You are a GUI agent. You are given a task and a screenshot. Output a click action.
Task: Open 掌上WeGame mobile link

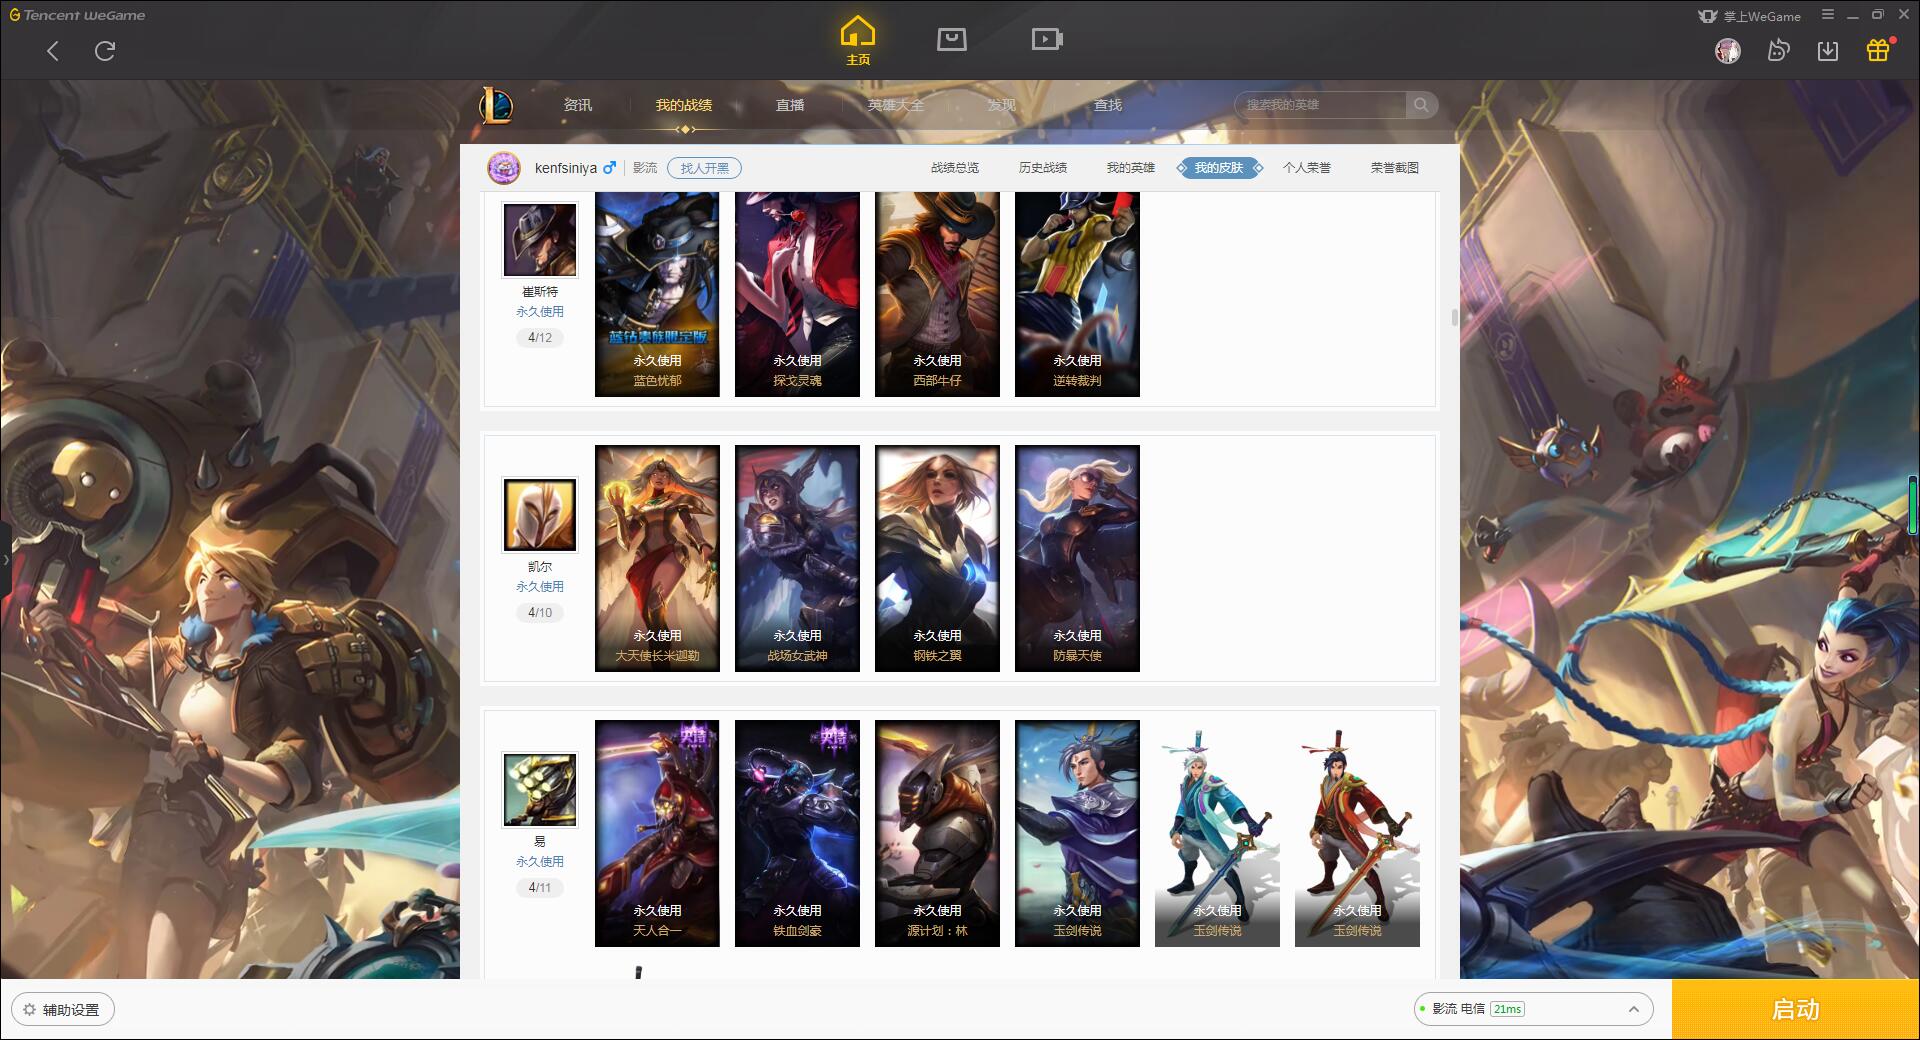click(x=1749, y=16)
